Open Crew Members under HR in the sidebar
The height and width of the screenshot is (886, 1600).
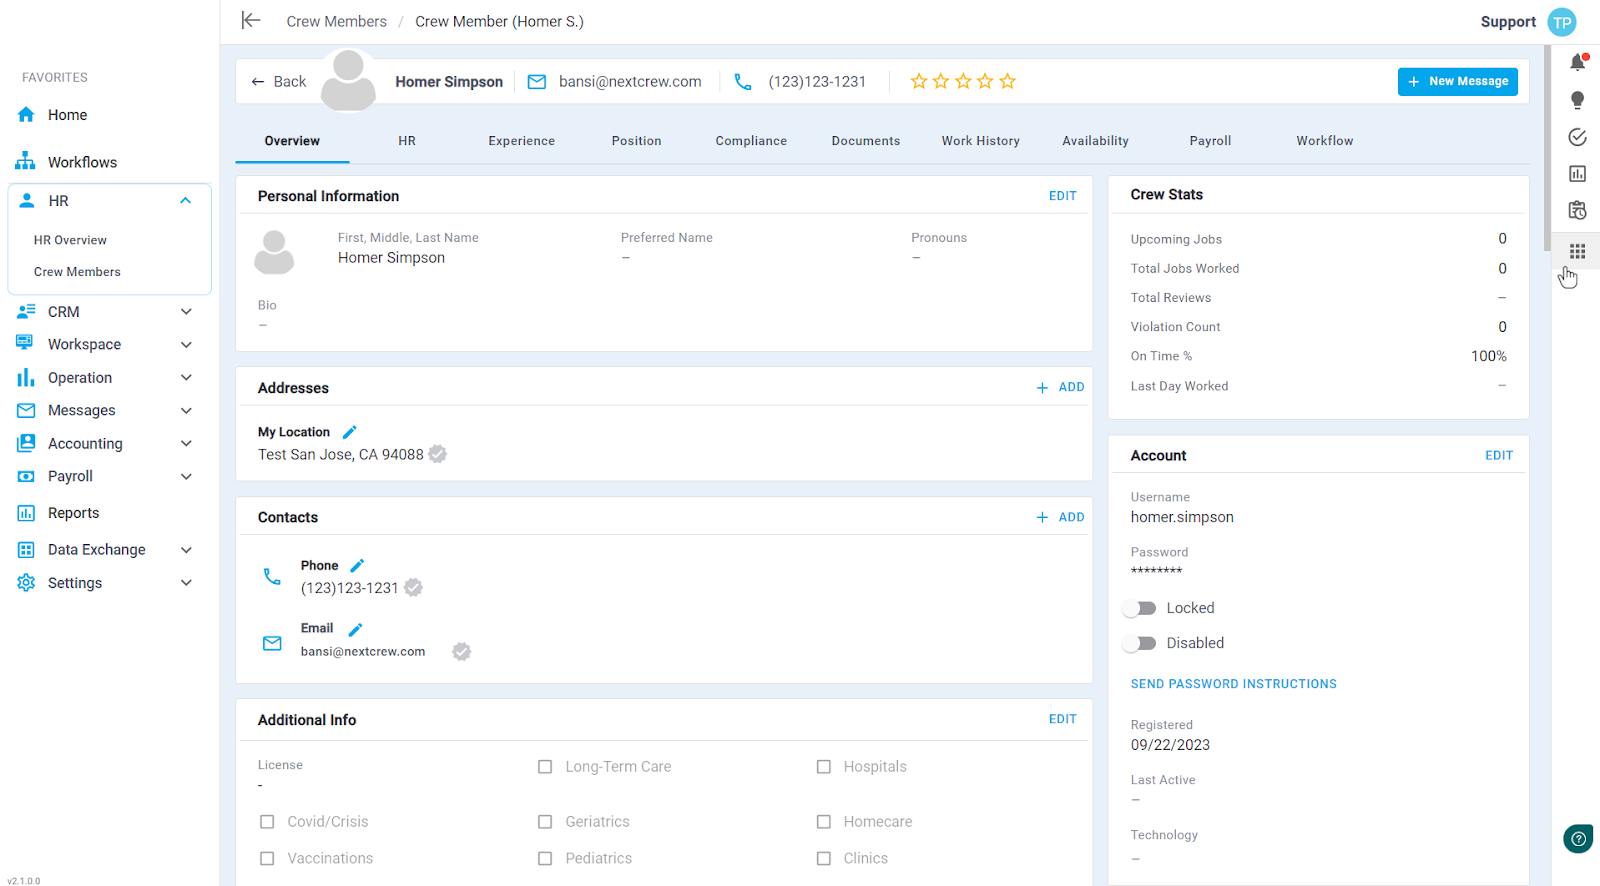coord(77,272)
